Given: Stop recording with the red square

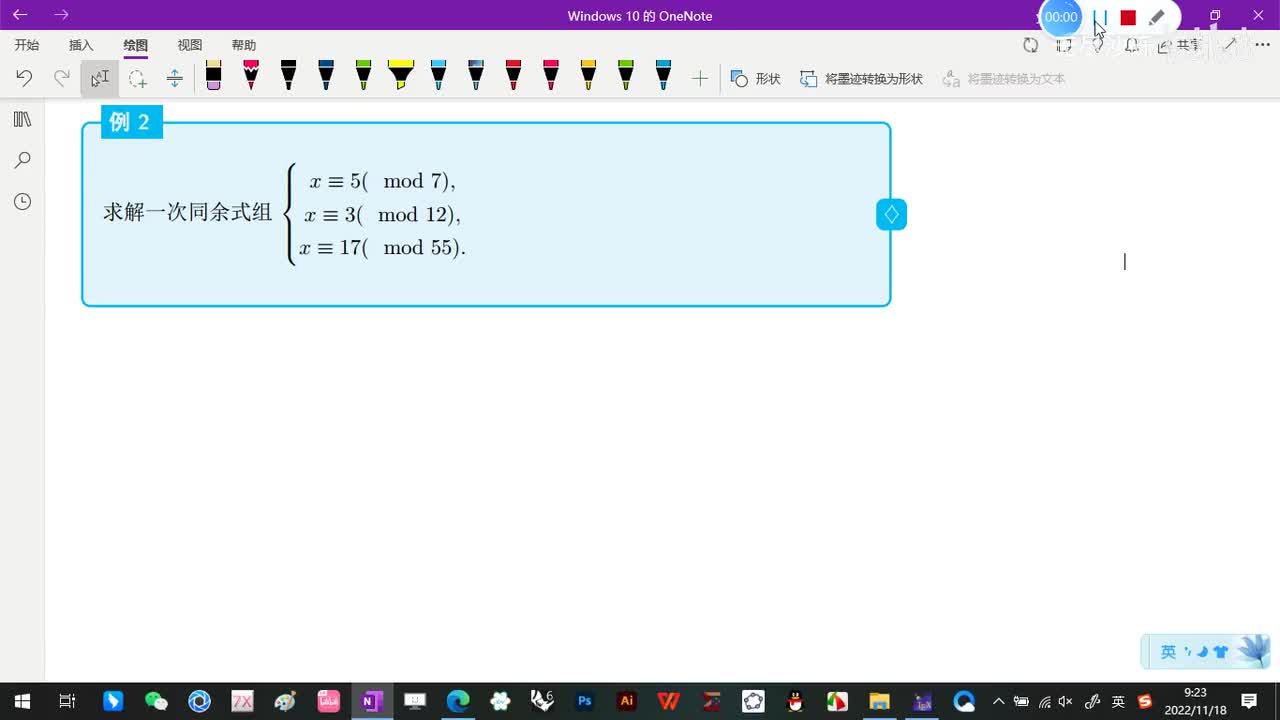Looking at the screenshot, I should tap(1128, 17).
